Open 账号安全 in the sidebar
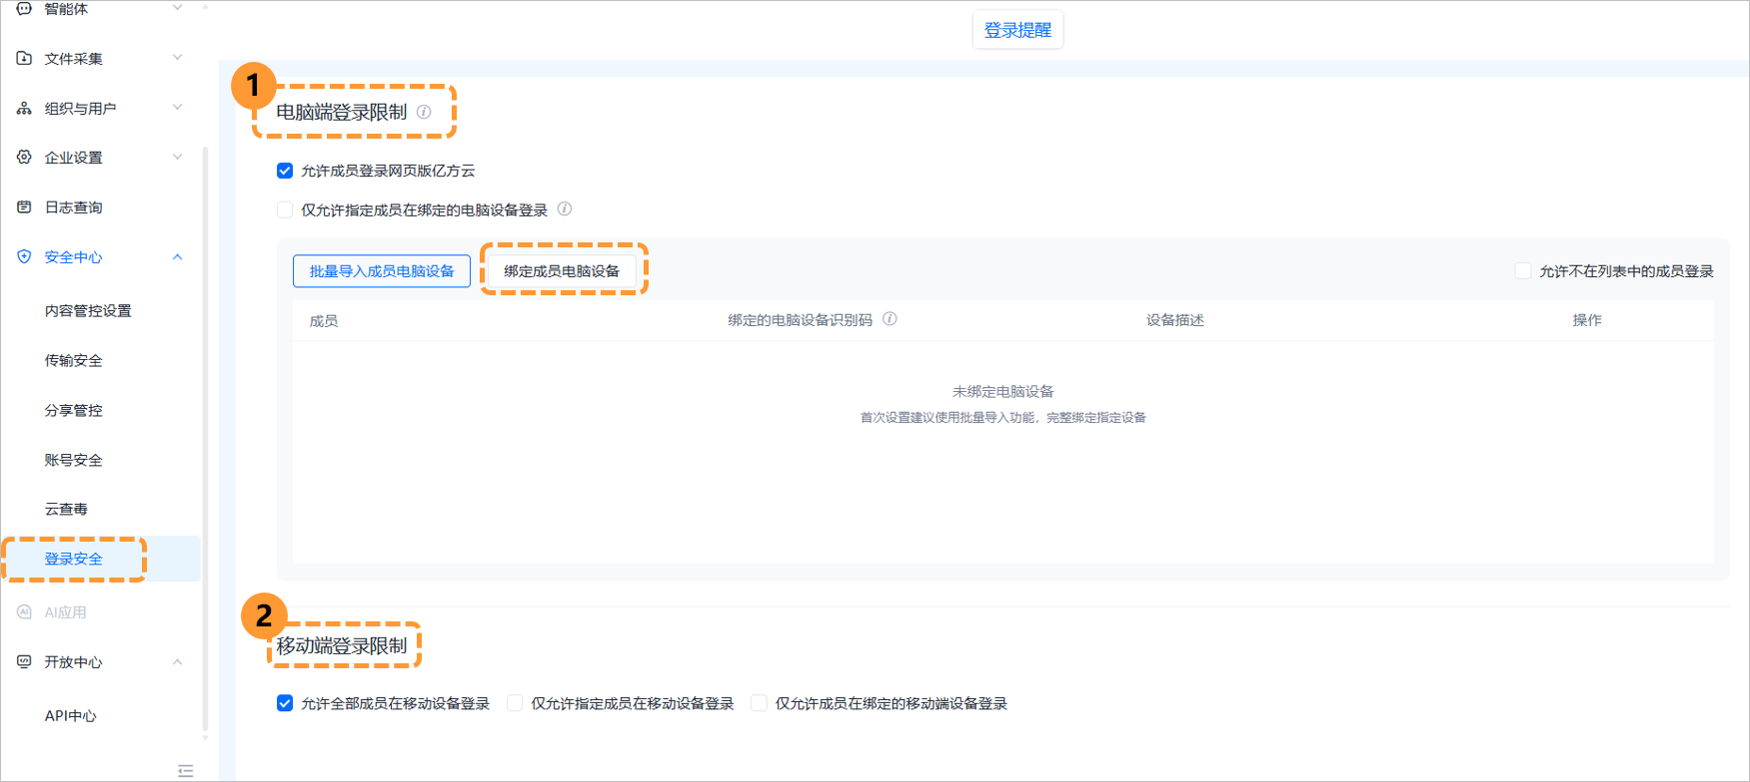The width and height of the screenshot is (1750, 782). click(x=73, y=460)
